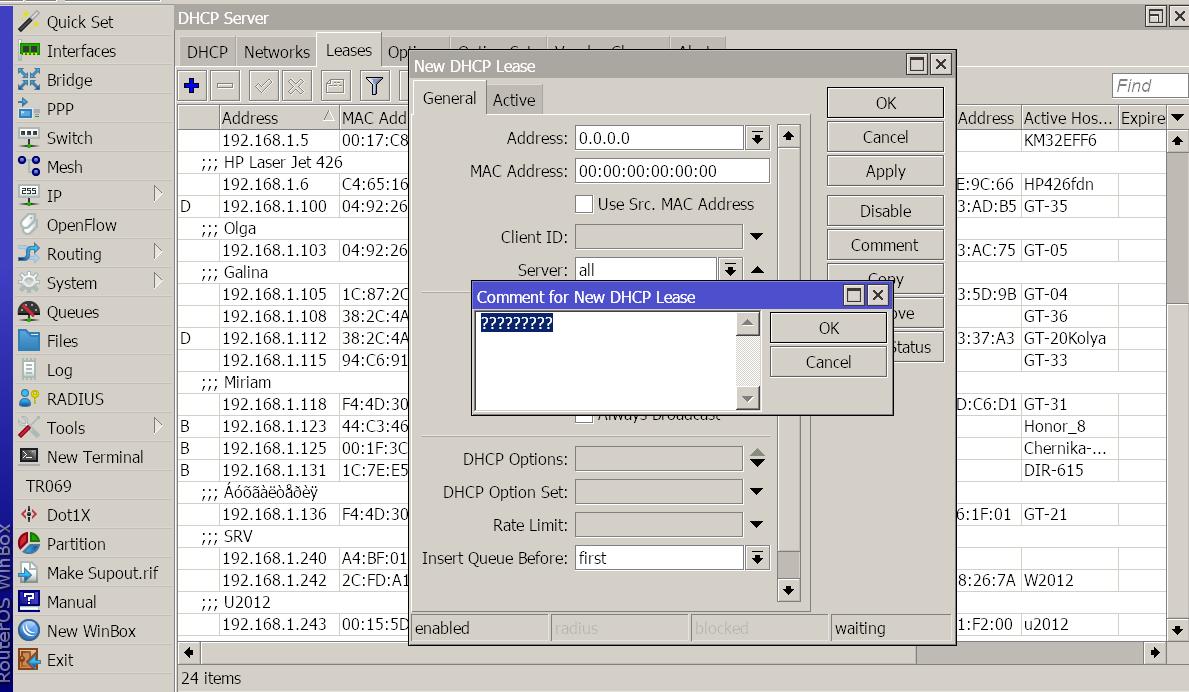Viewport: 1189px width, 692px height.
Task: Open the Mesh section icon
Action: pos(29,167)
